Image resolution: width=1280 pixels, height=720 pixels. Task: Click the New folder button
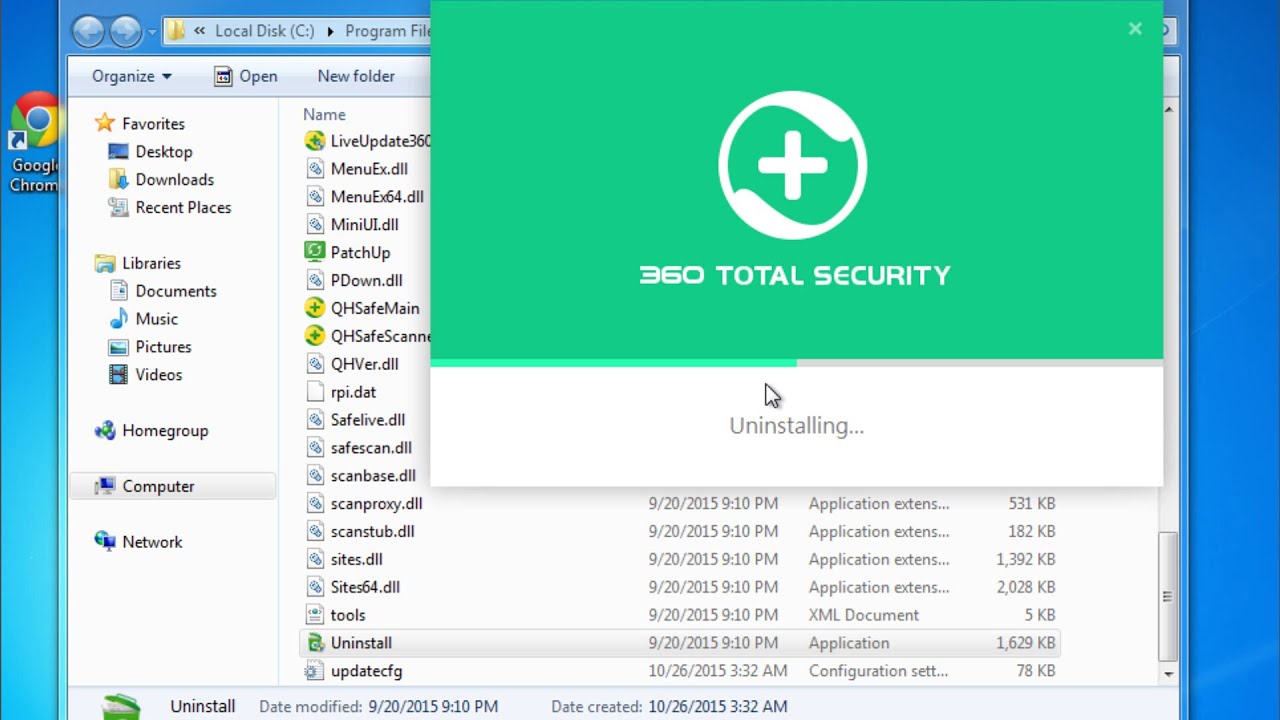[356, 76]
